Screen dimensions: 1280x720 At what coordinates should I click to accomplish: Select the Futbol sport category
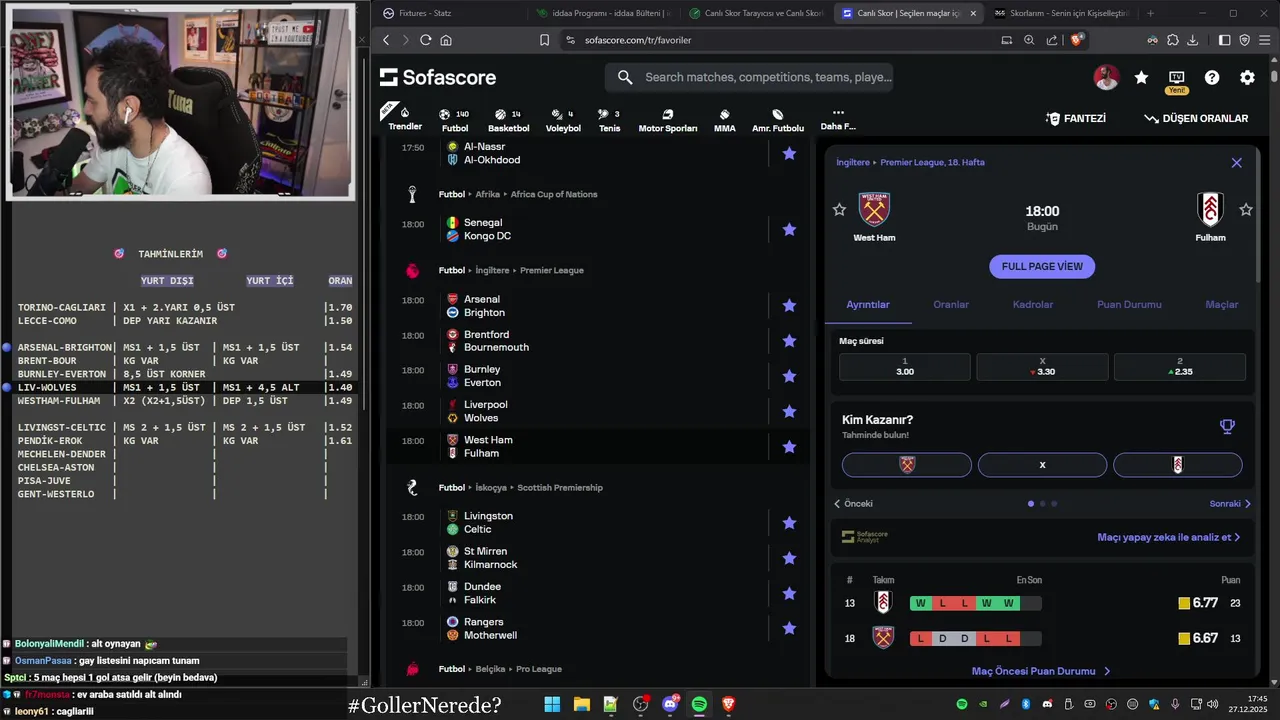pyautogui.click(x=455, y=120)
